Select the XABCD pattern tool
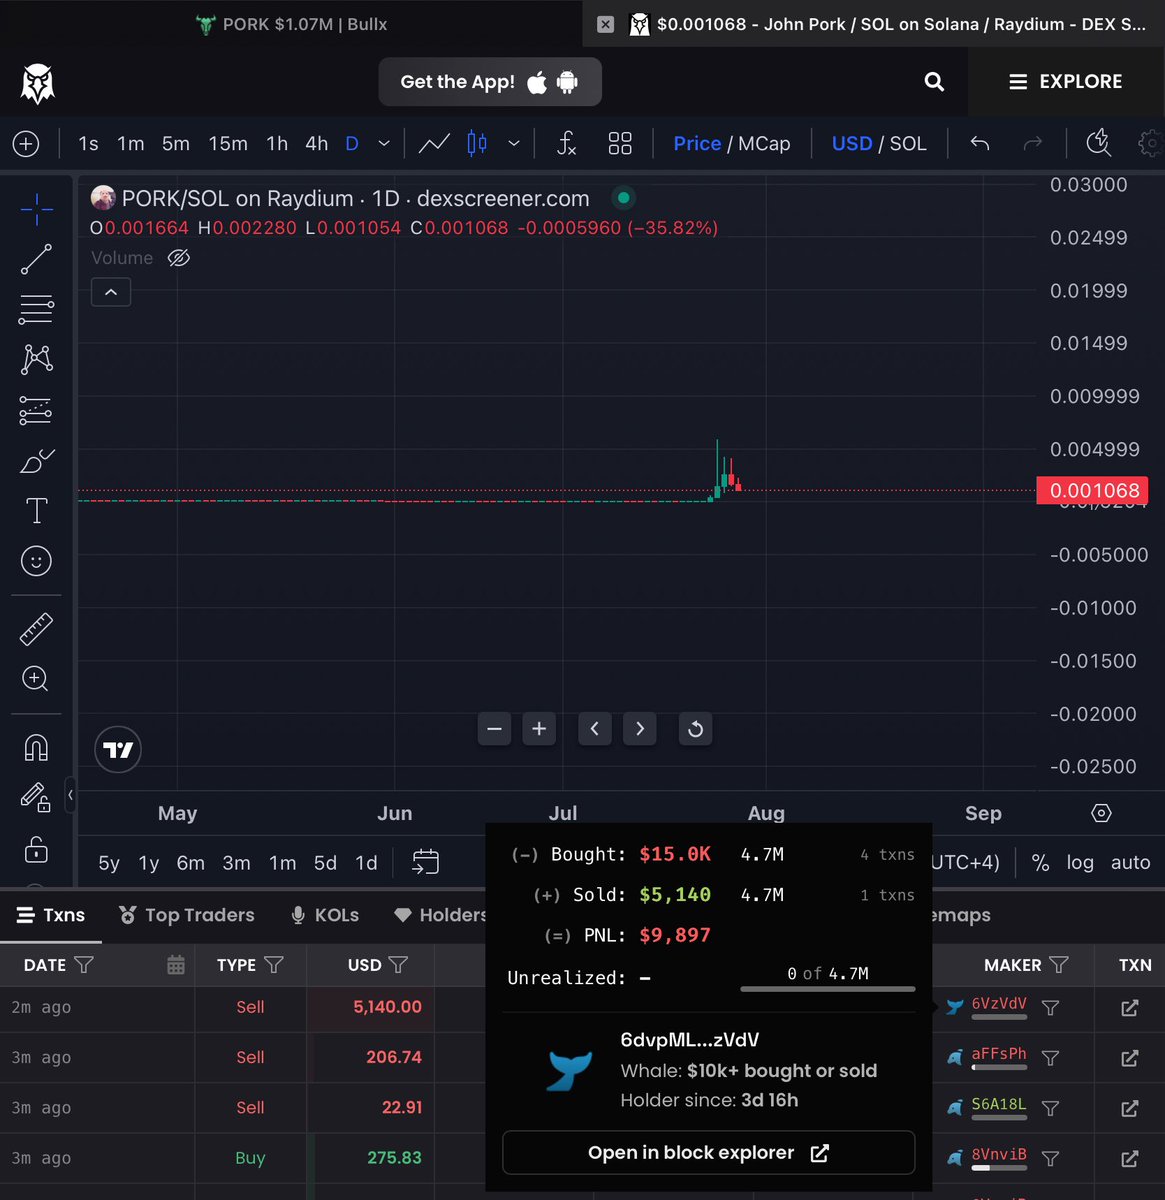This screenshot has height=1200, width=1165. click(x=36, y=359)
